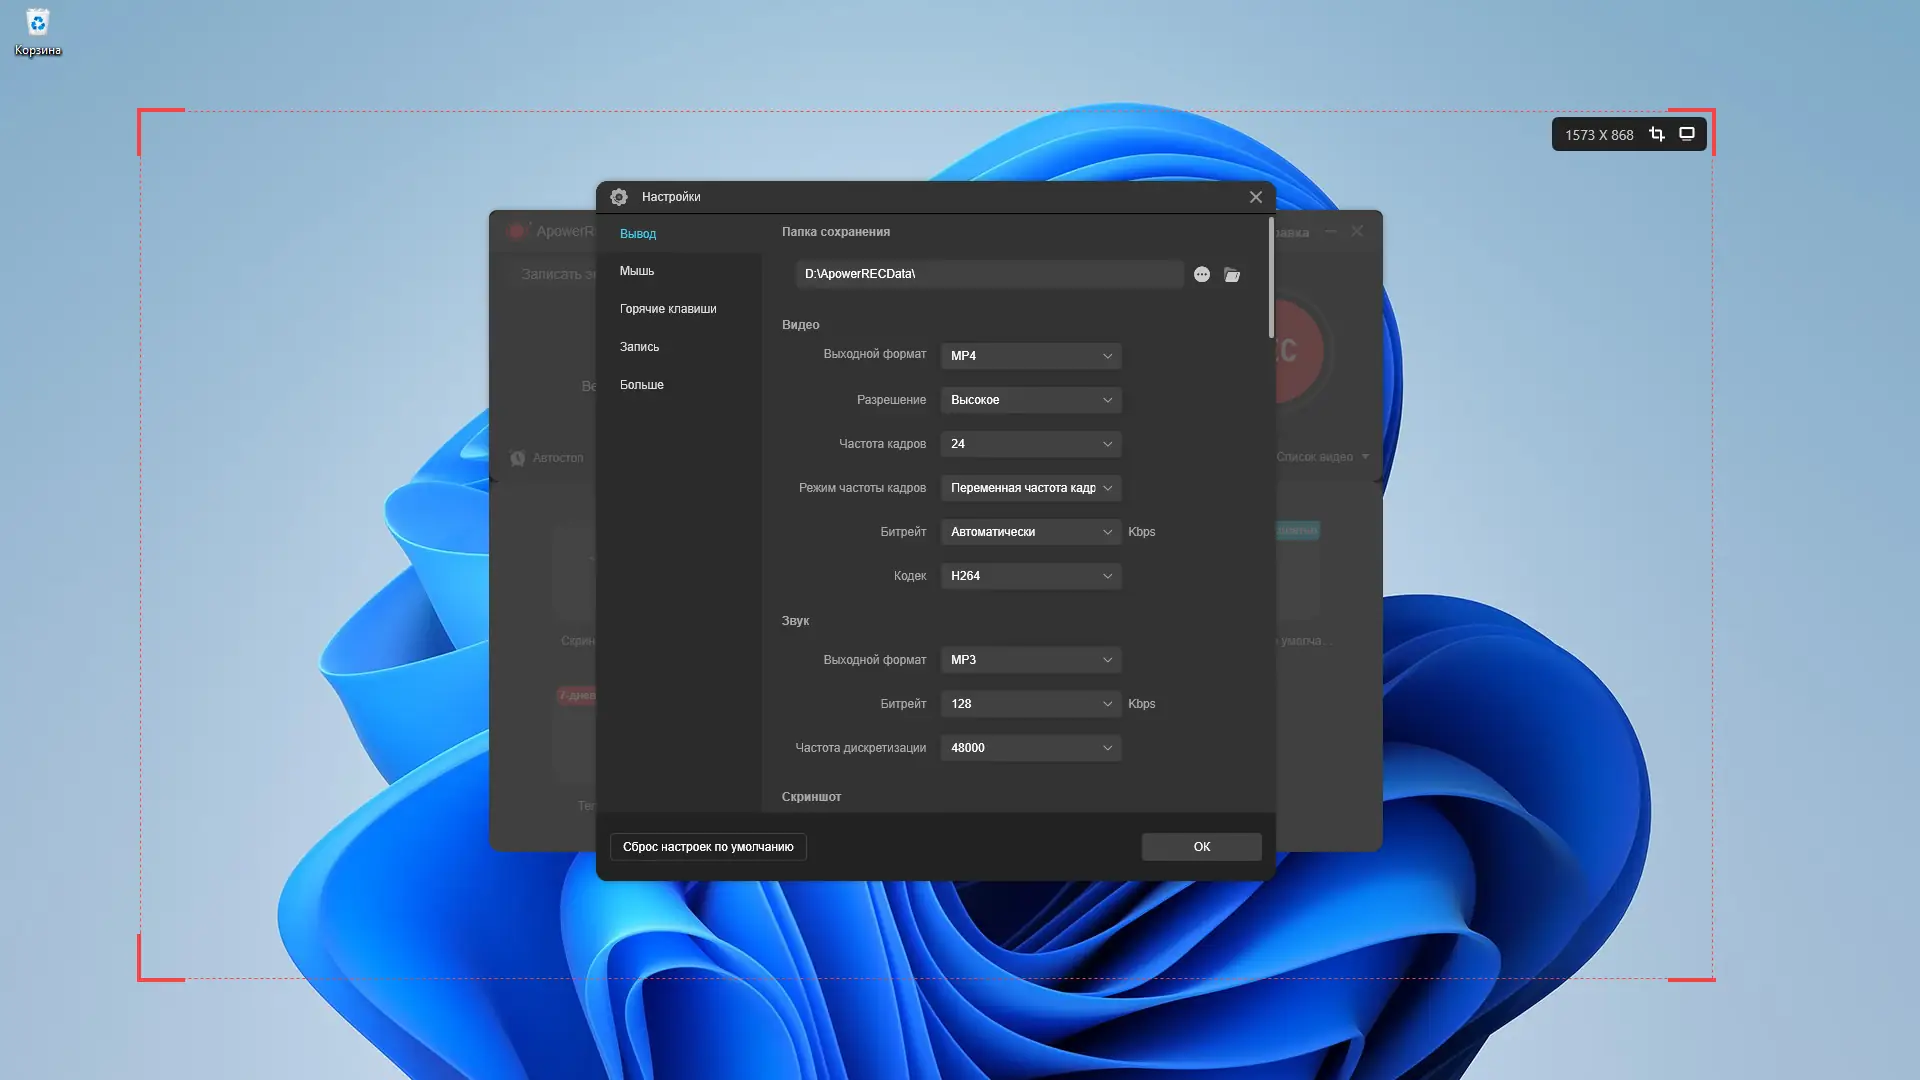Viewport: 1920px width, 1080px height.
Task: Open the Горячие клавиши settings tab
Action: click(x=668, y=309)
